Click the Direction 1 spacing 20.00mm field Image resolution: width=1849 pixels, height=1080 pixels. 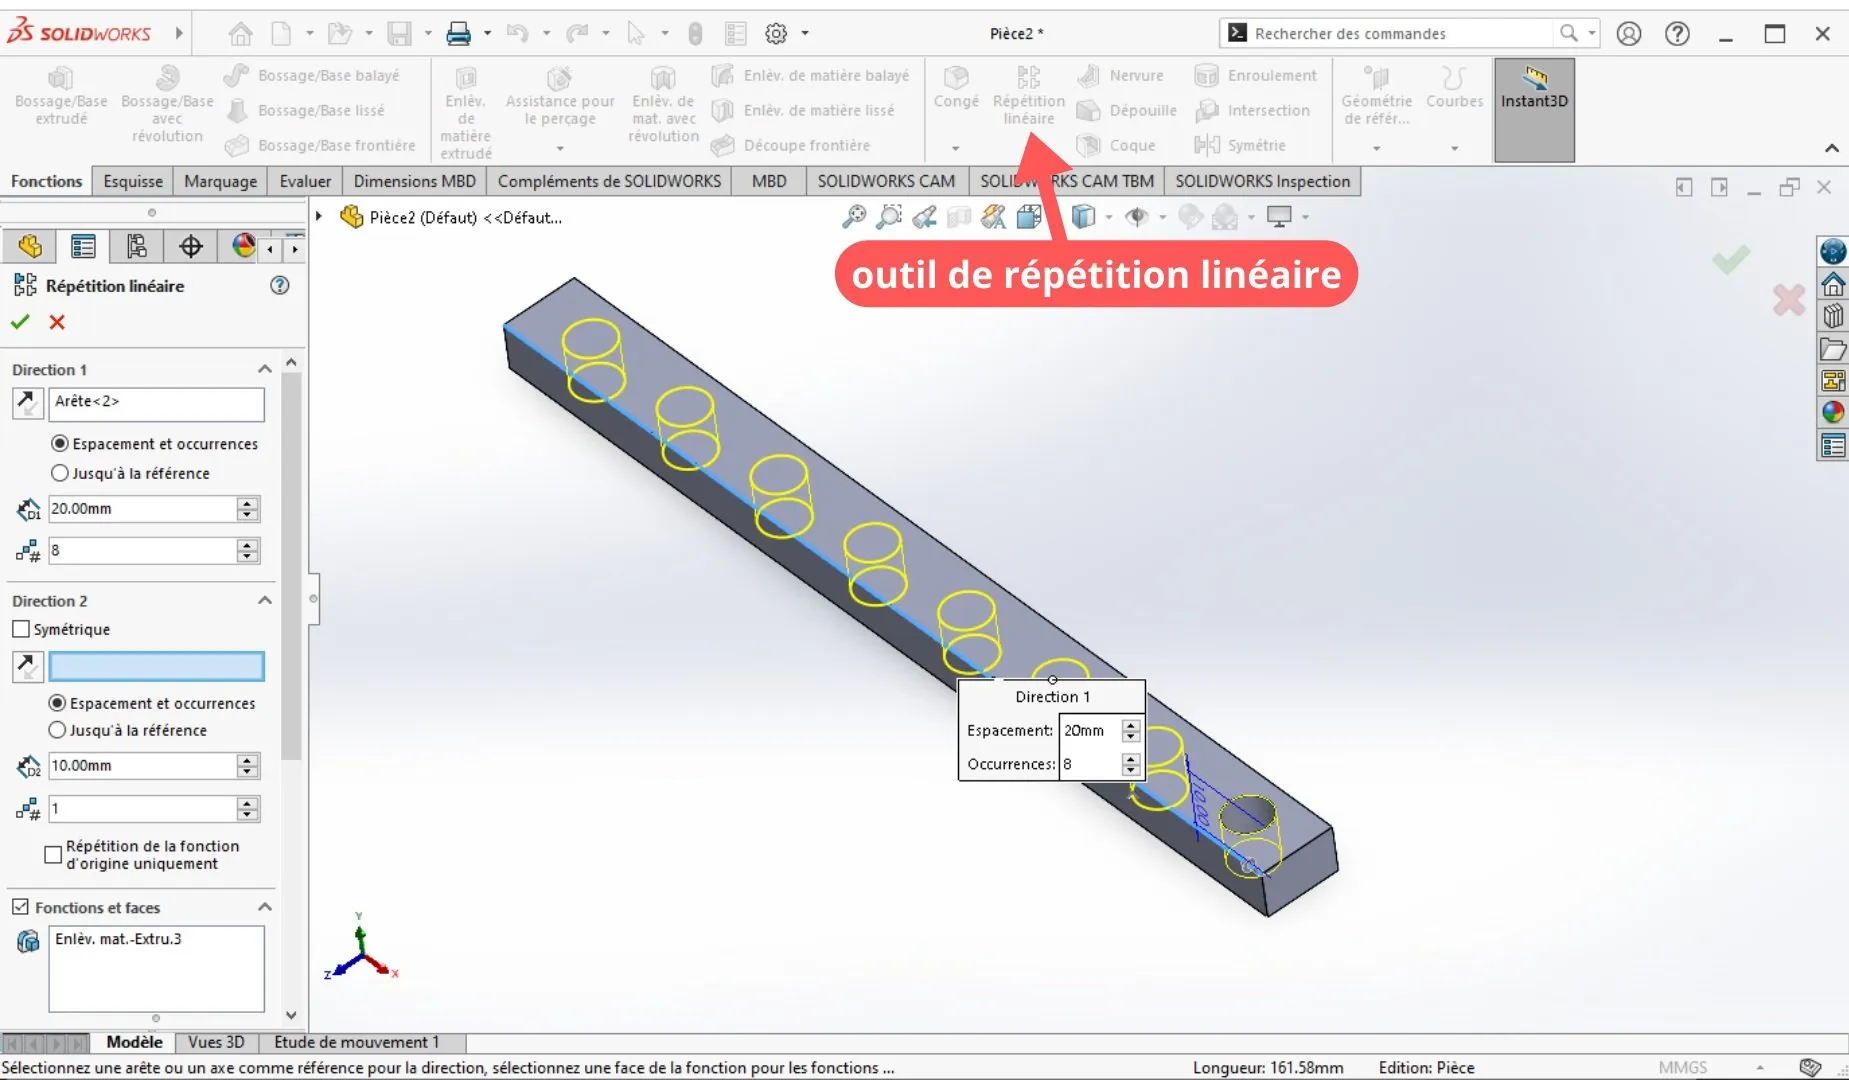coord(142,508)
